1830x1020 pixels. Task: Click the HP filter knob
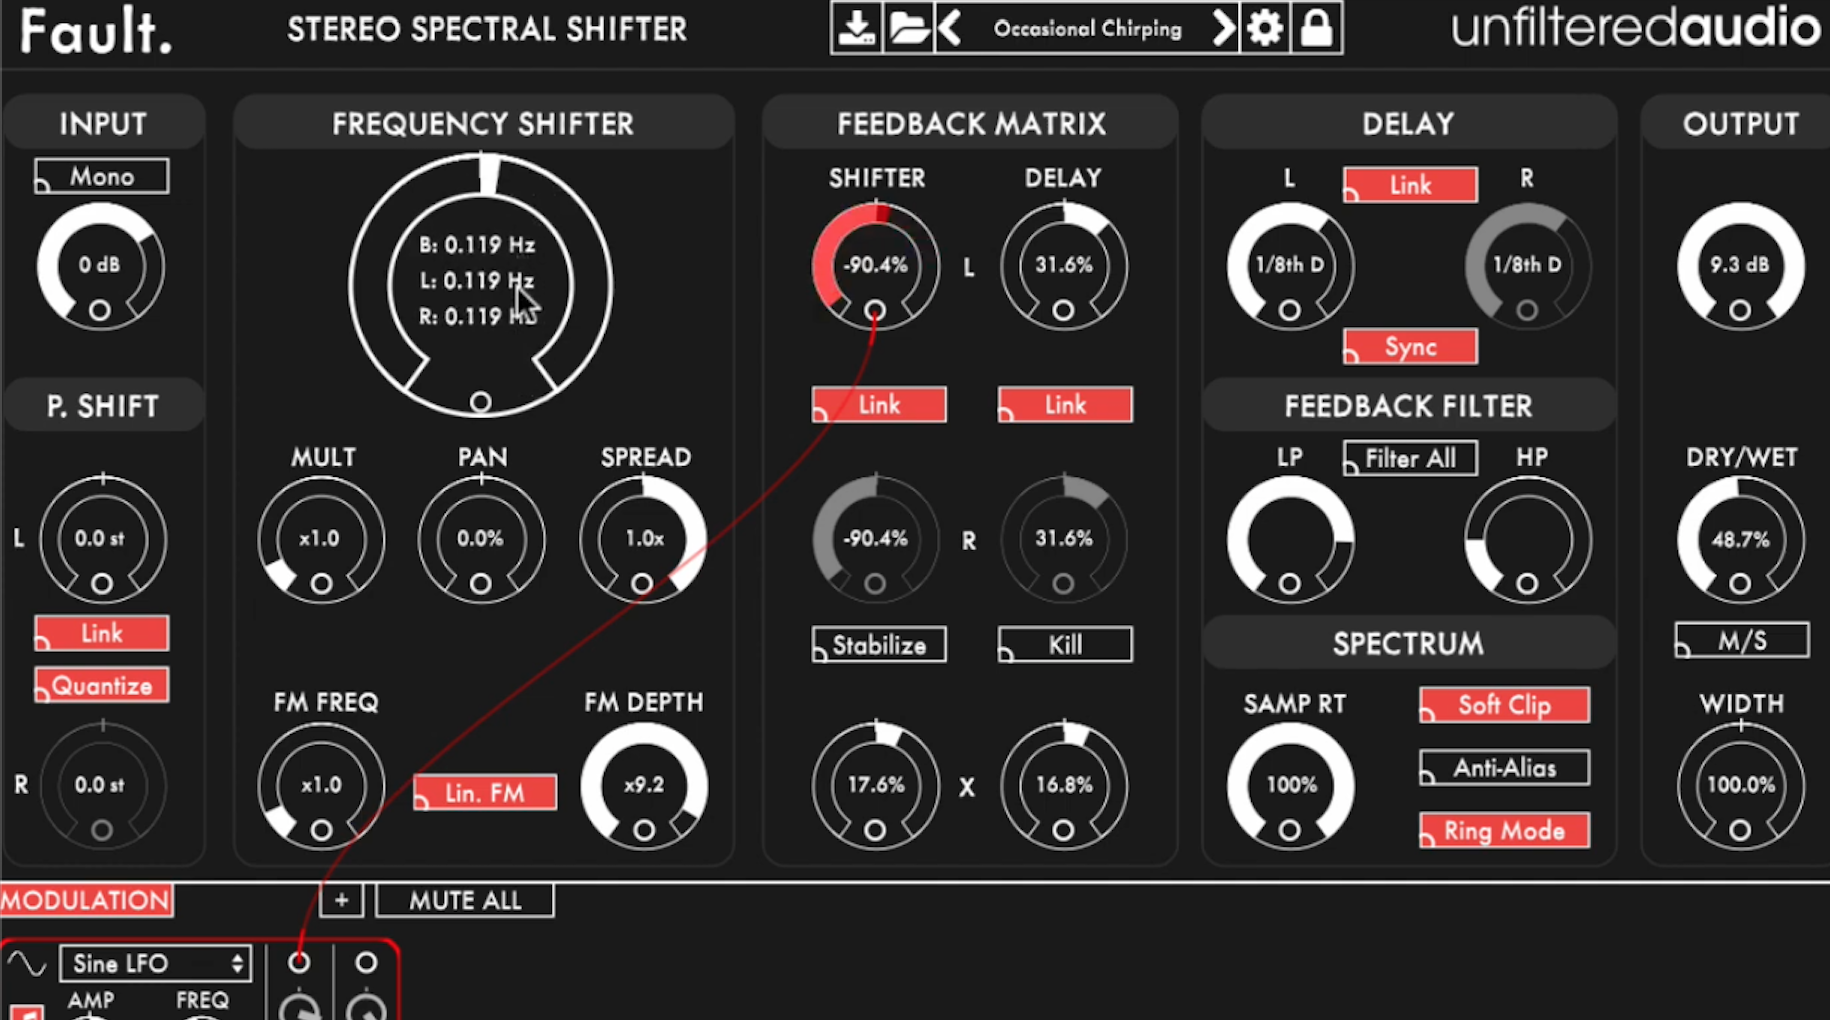[x=1527, y=539]
